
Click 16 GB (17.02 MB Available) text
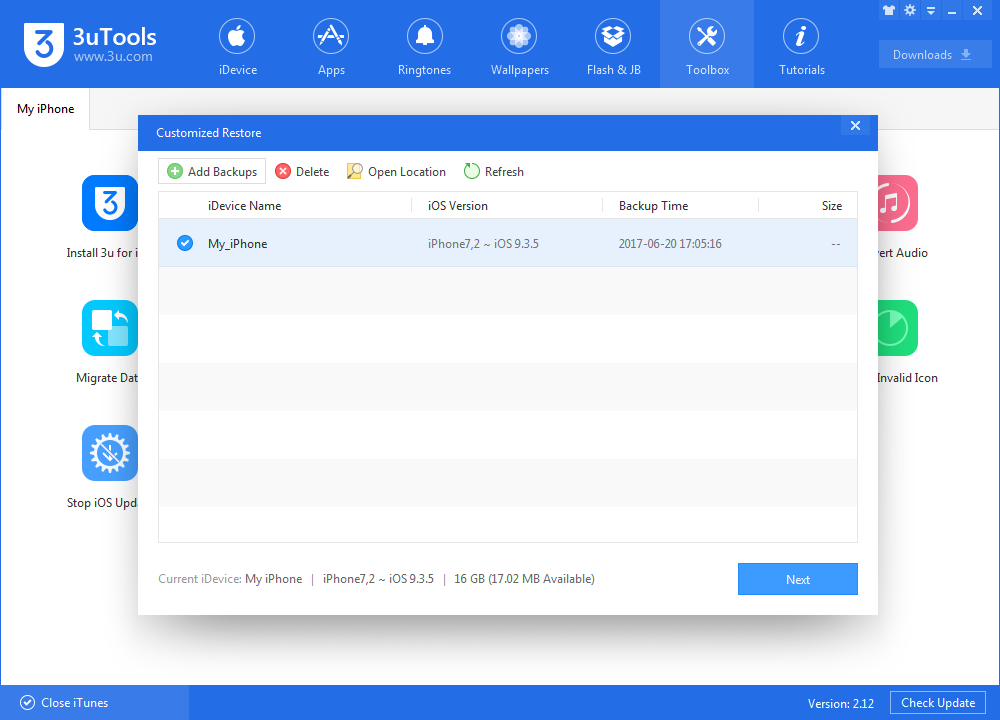tap(524, 578)
